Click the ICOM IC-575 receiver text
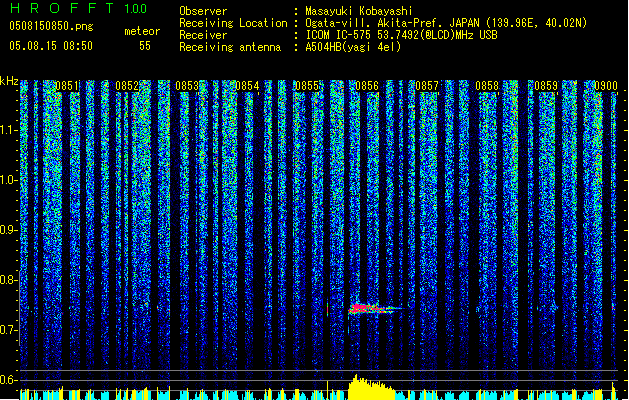This screenshot has width=629, height=400. coord(401,35)
